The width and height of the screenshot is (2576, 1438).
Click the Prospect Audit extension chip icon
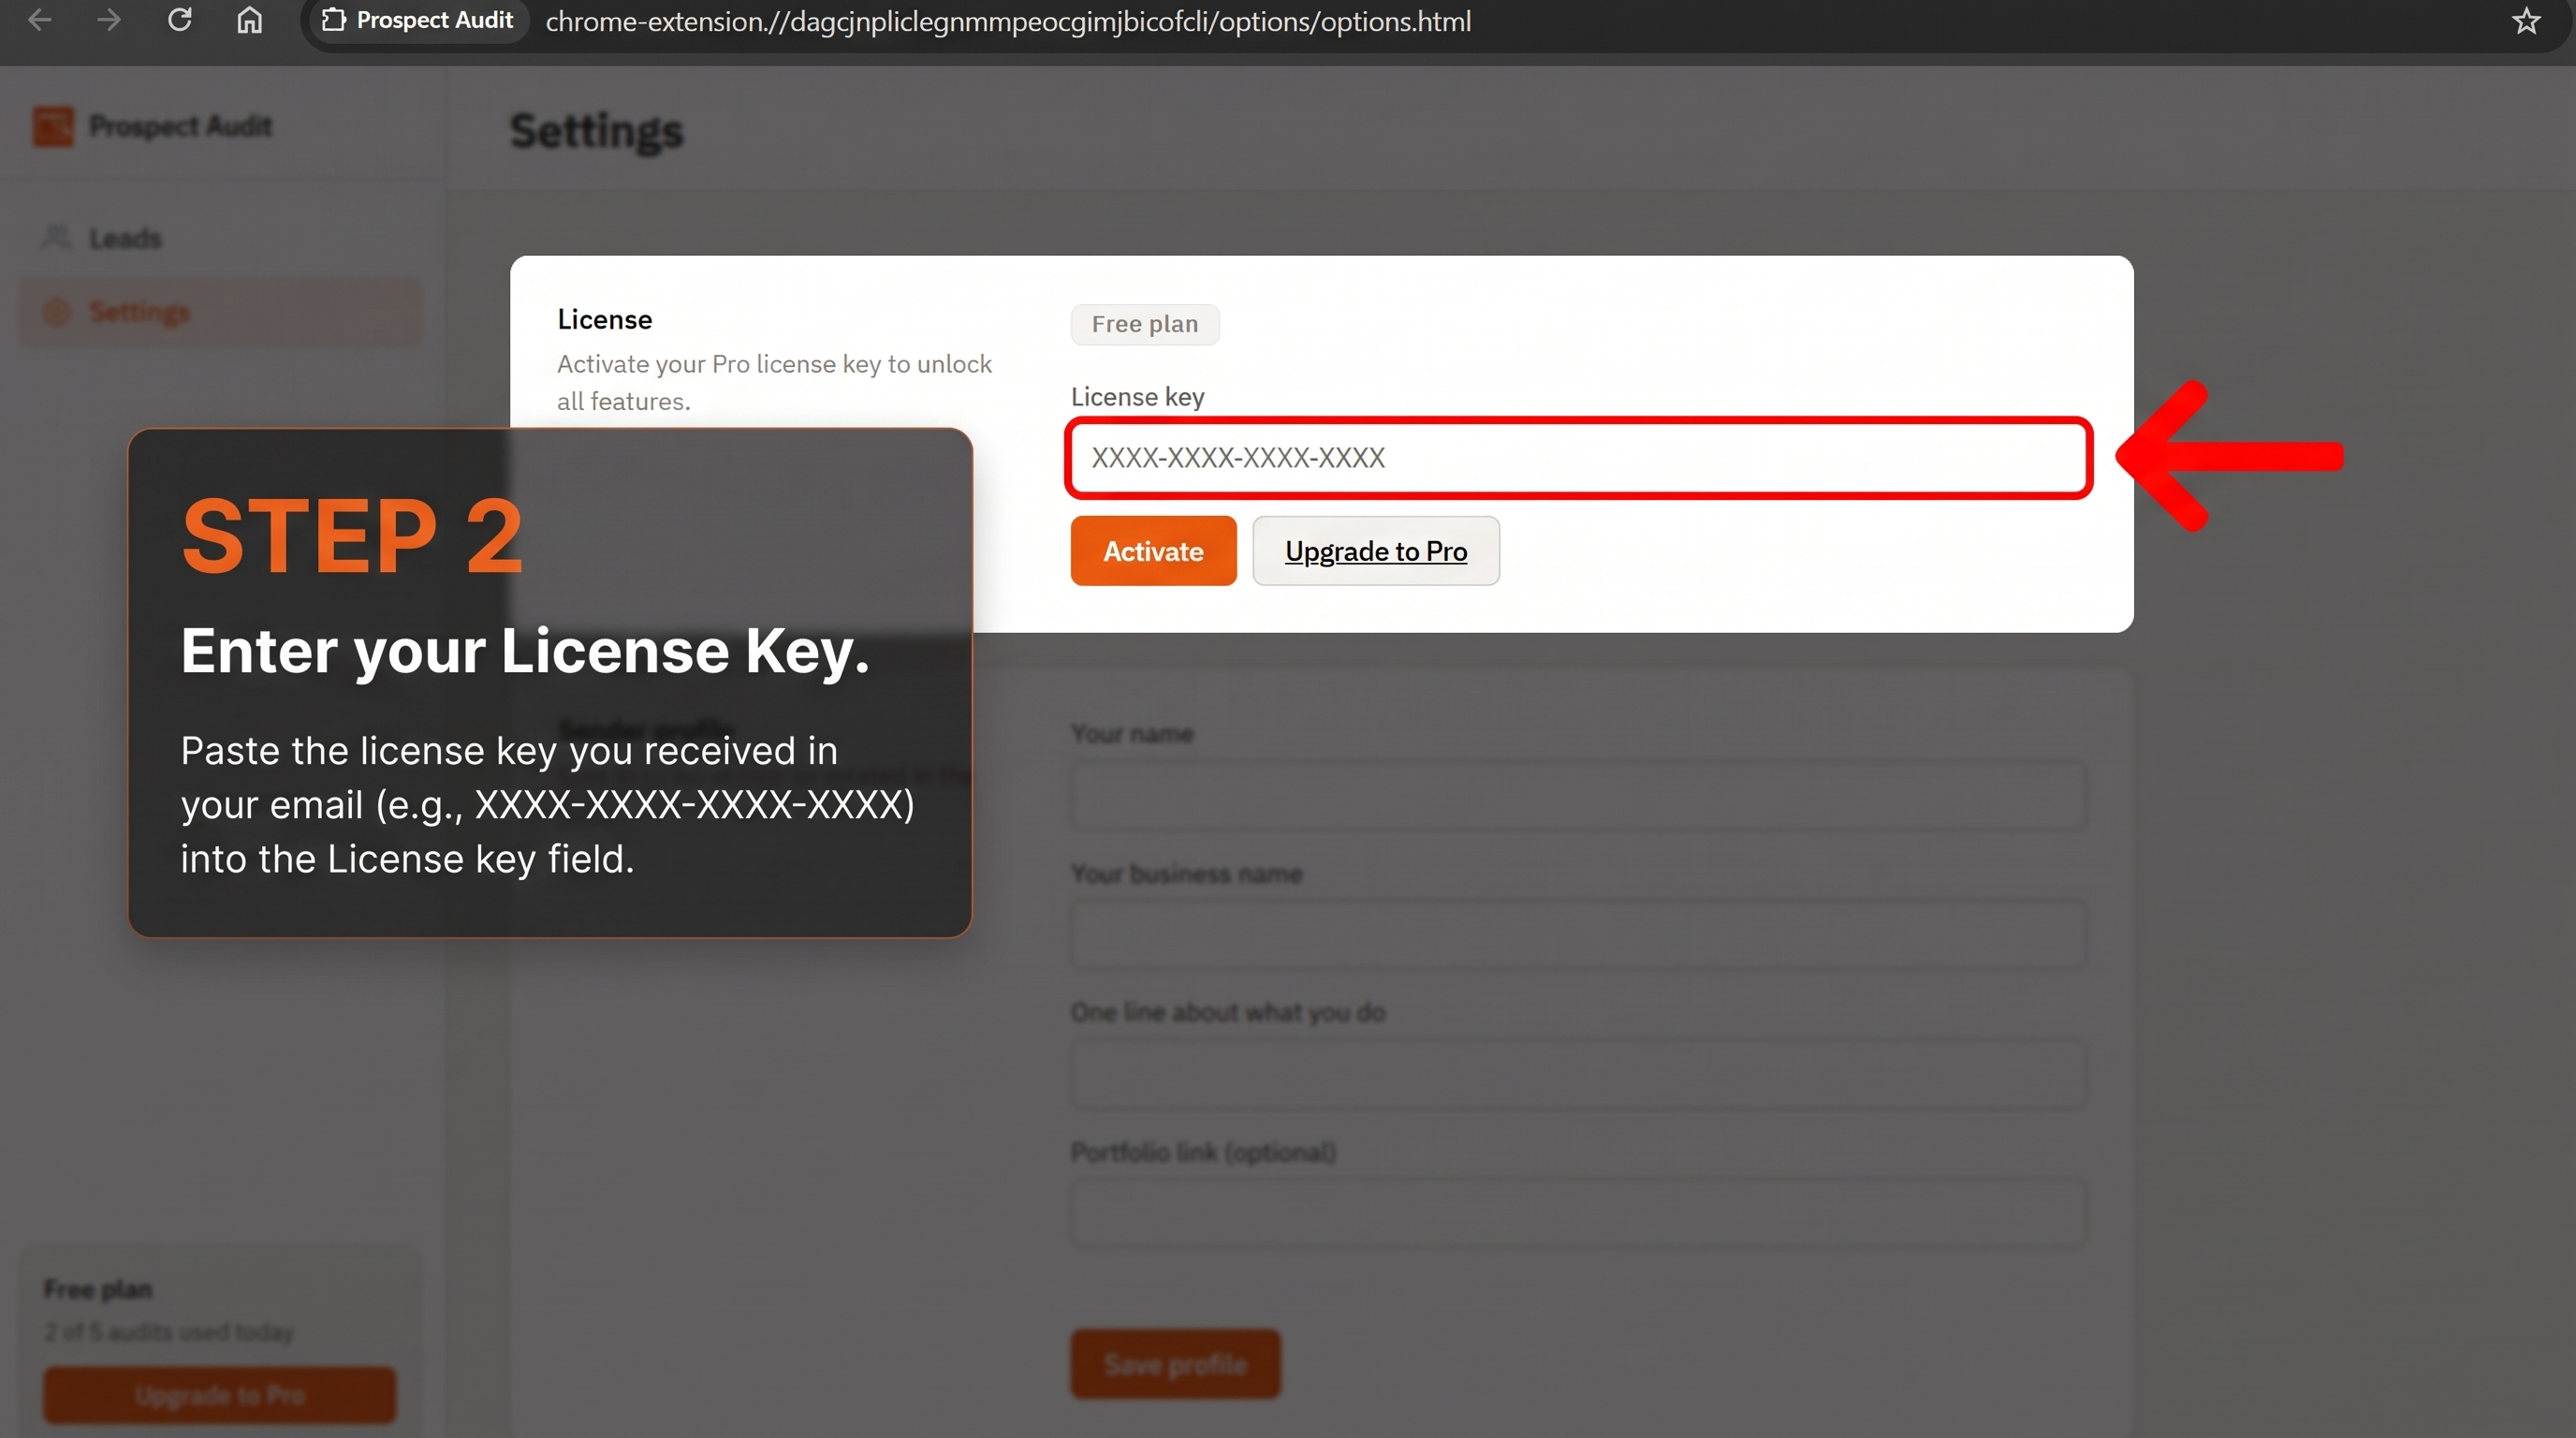(333, 20)
